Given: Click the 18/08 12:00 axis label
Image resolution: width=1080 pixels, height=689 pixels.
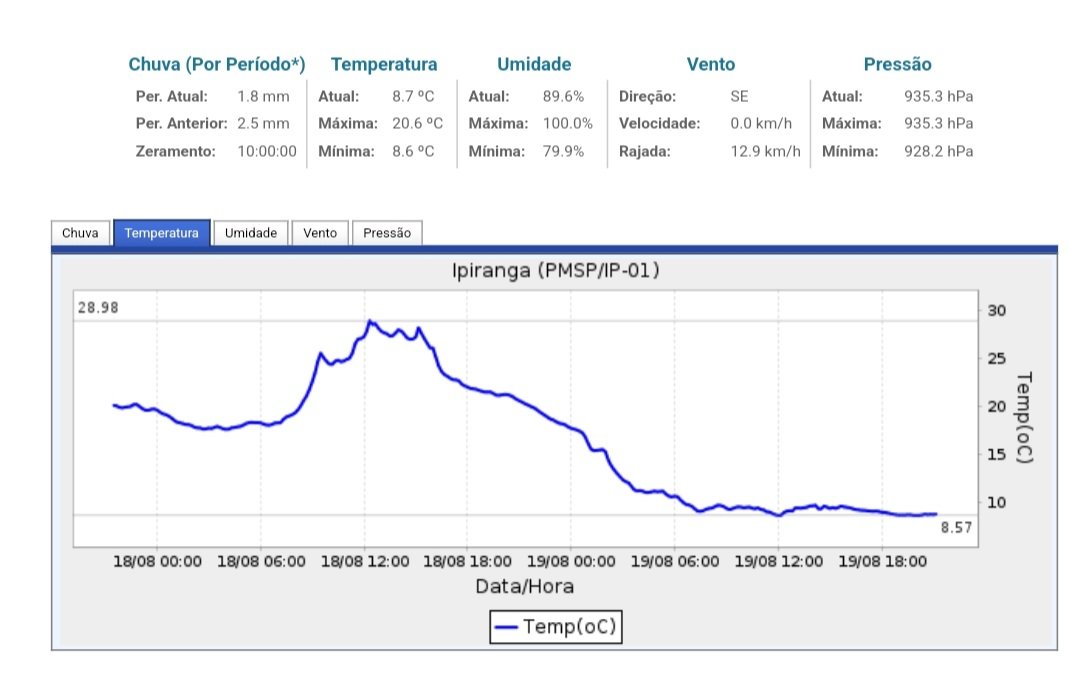Looking at the screenshot, I should pyautogui.click(x=365, y=562).
